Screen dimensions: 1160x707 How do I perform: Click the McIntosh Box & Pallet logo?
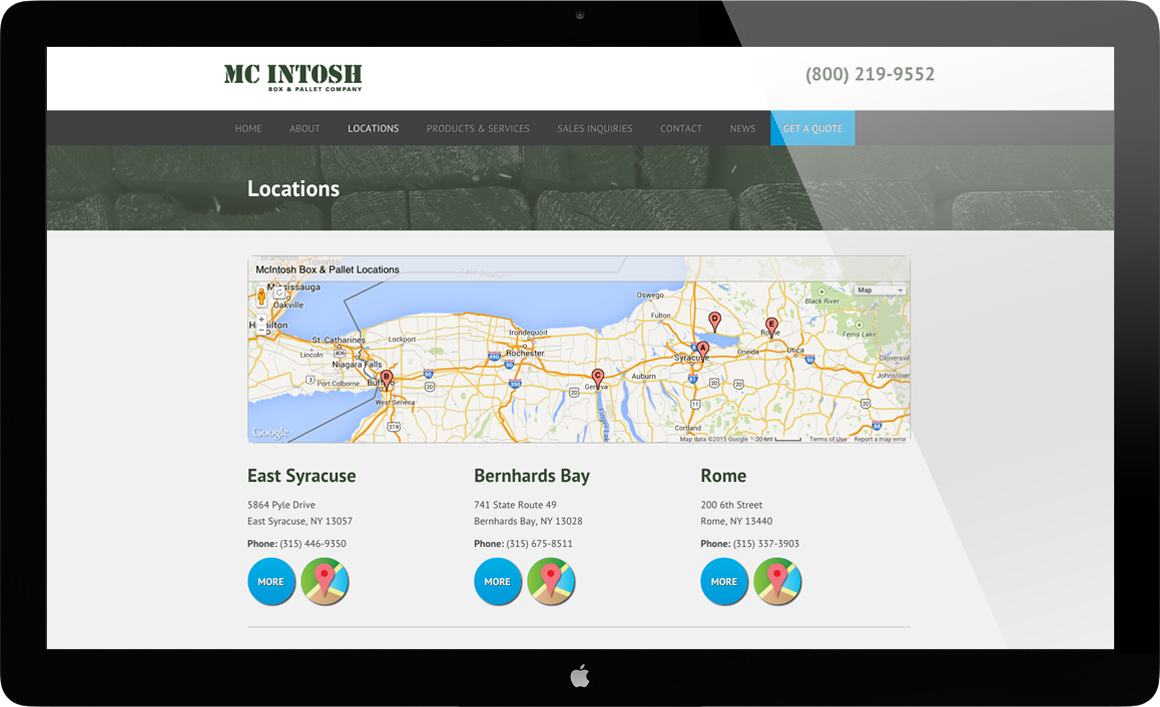click(293, 77)
